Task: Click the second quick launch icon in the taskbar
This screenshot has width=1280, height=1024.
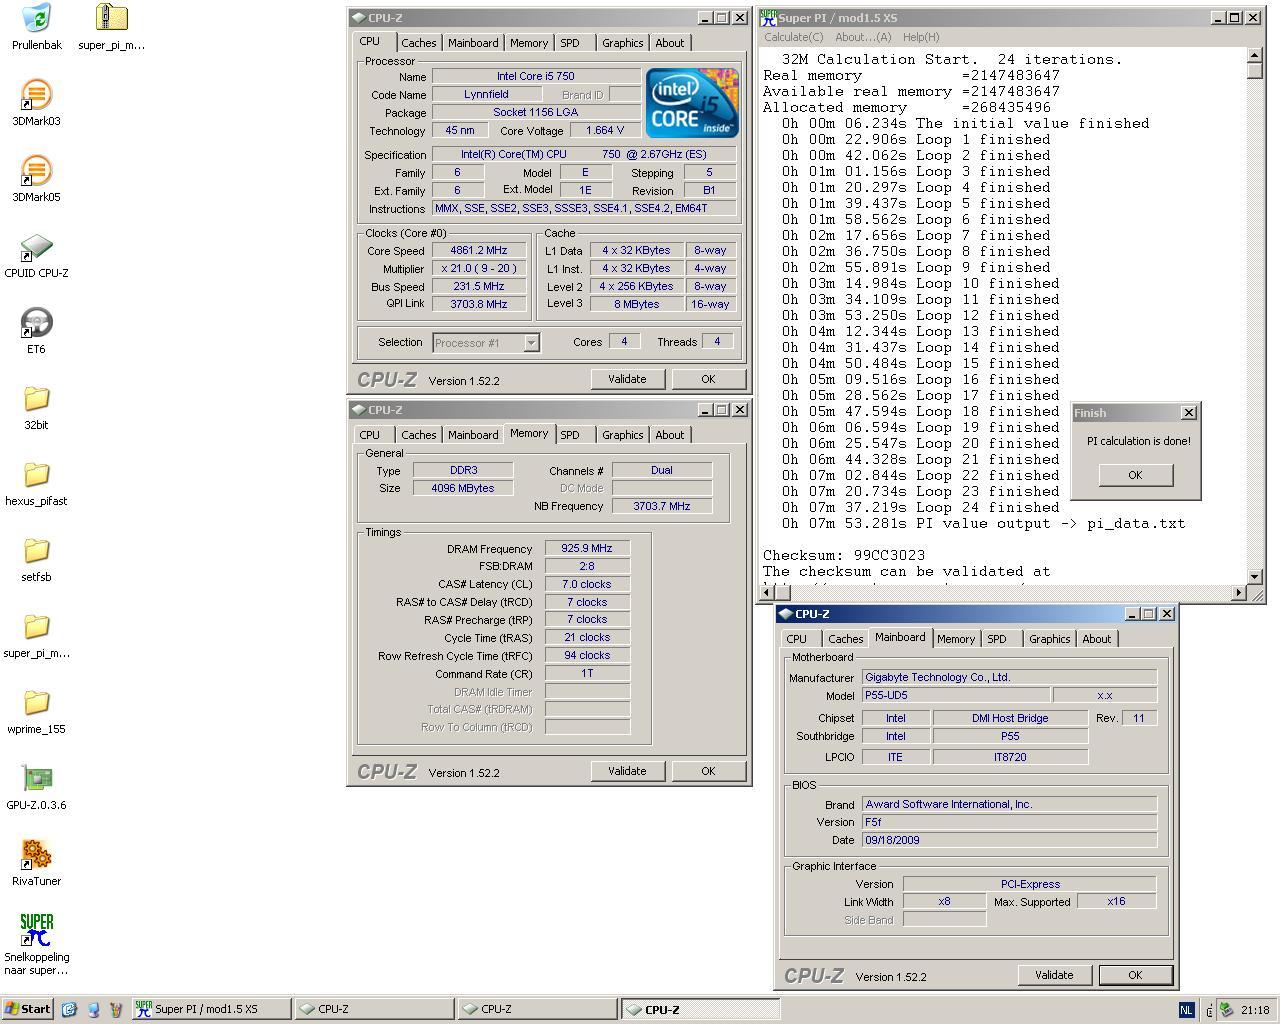Action: coord(93,1009)
